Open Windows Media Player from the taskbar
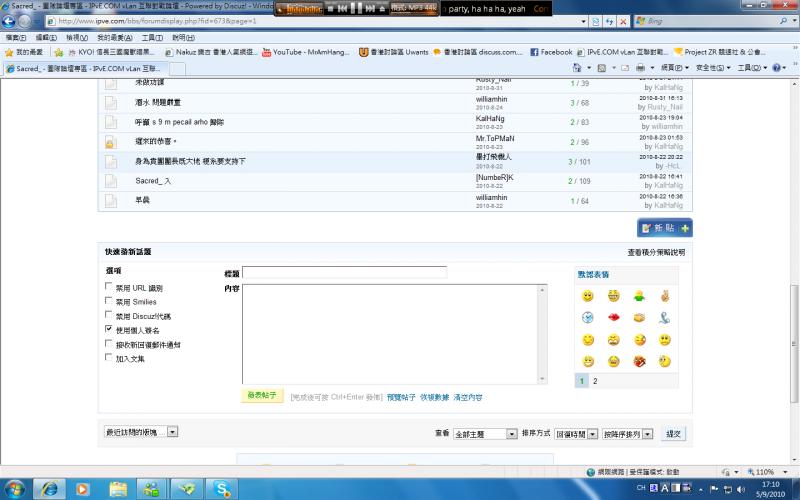Image resolution: width=800 pixels, height=500 pixels. [x=82, y=489]
